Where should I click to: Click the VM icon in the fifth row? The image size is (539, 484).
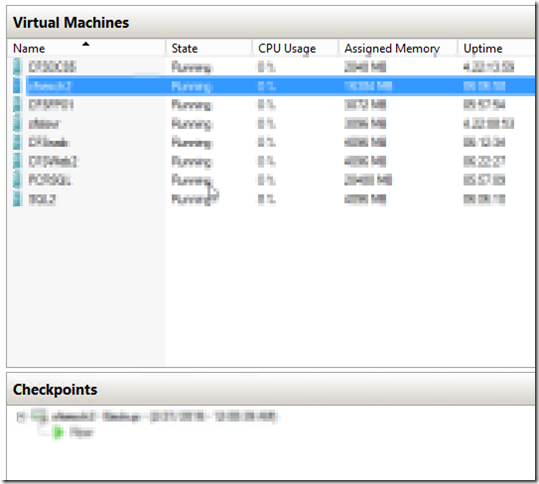pos(17,142)
